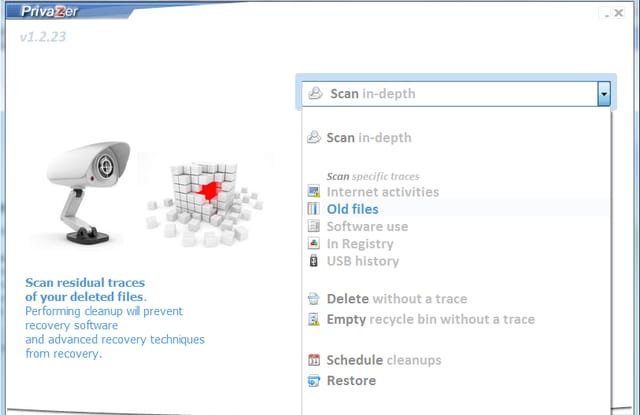Click the surveillance camera image
640x415 pixels.
coord(87,192)
